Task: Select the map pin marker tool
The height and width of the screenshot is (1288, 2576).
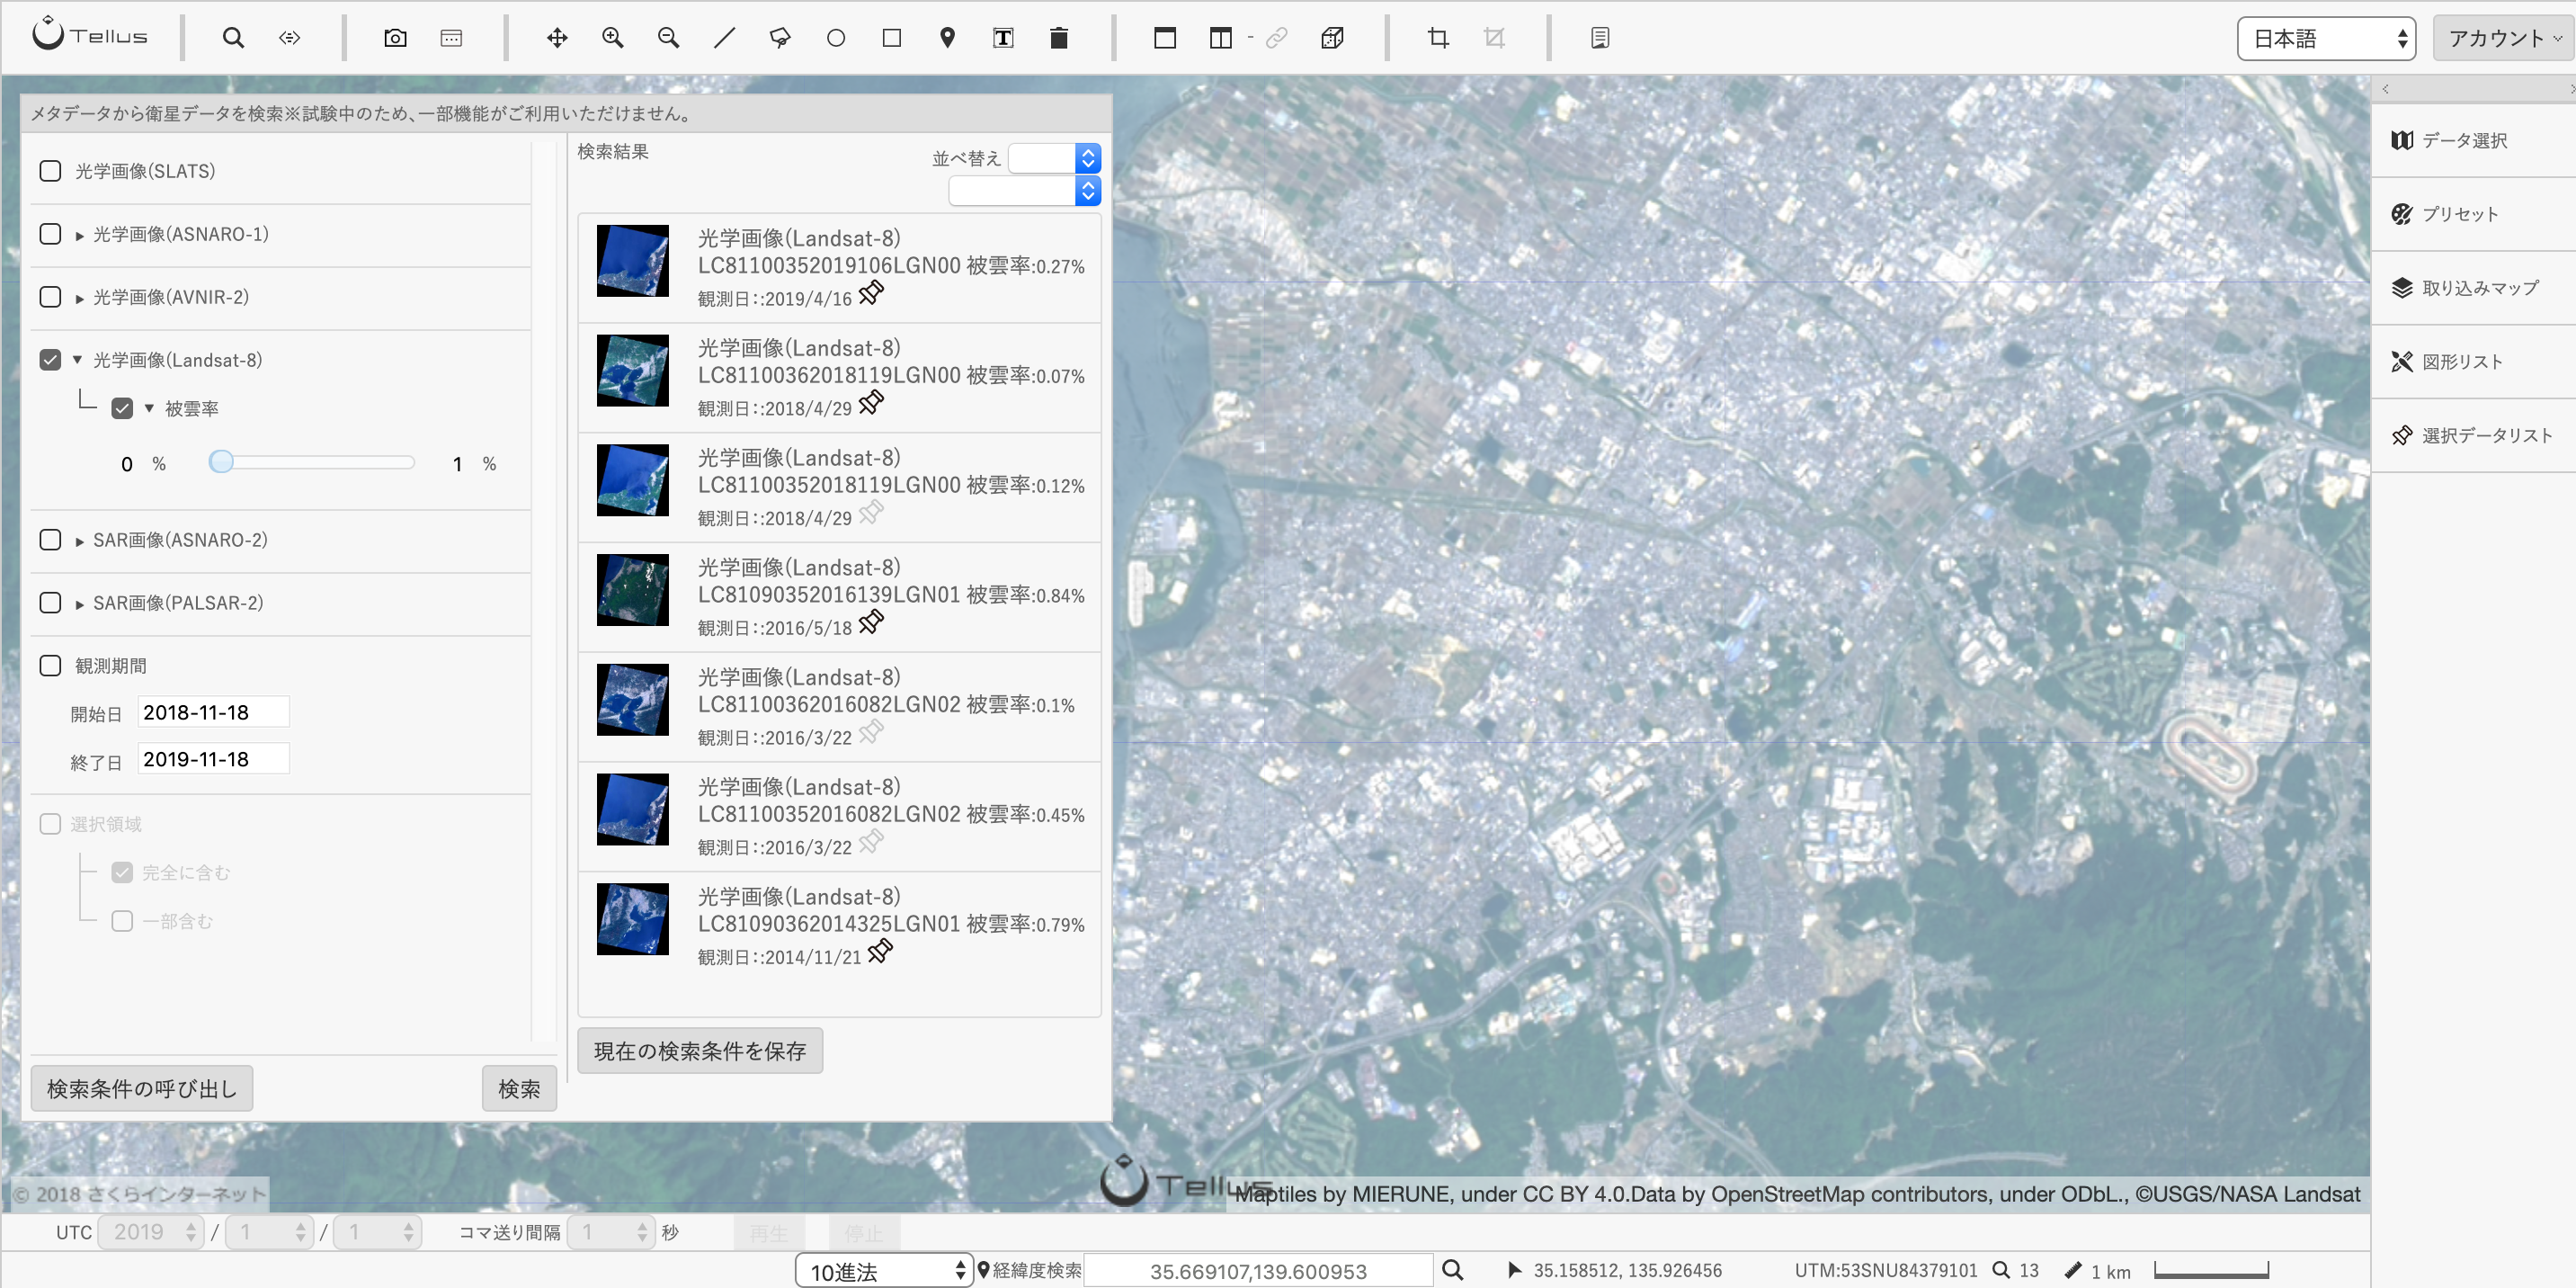Action: (947, 38)
